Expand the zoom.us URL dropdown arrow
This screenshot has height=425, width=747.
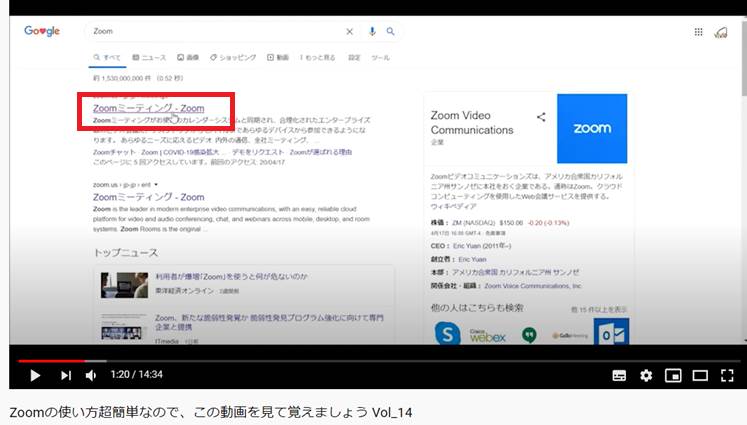click(x=156, y=185)
